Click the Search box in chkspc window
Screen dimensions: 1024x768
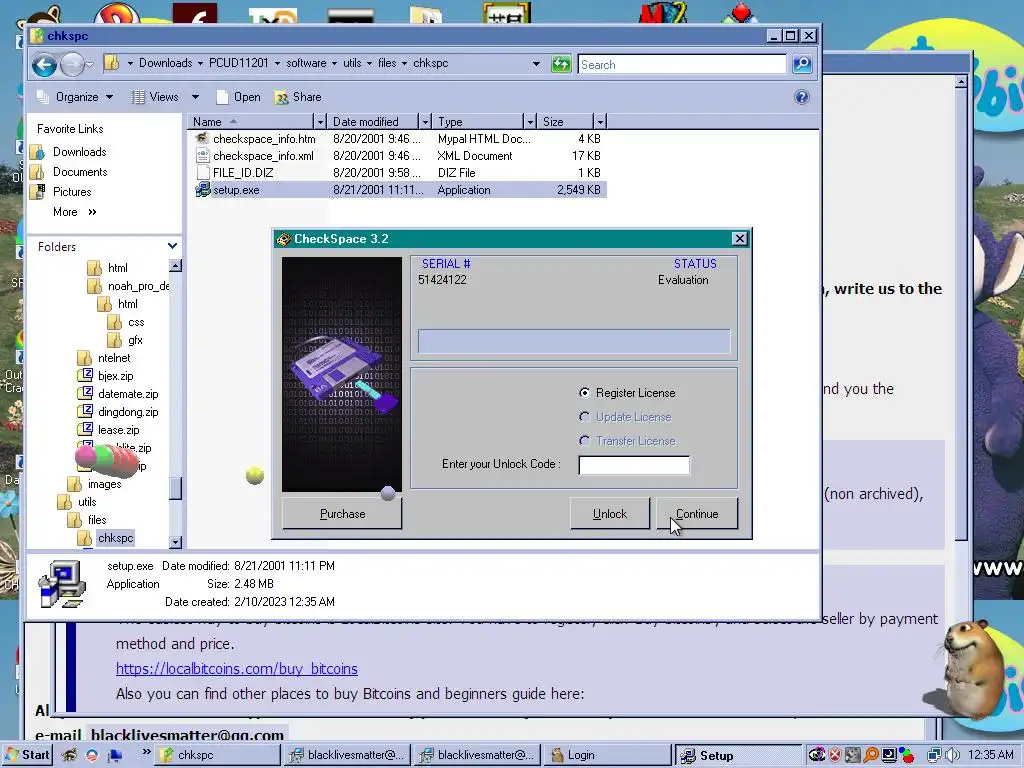(682, 64)
